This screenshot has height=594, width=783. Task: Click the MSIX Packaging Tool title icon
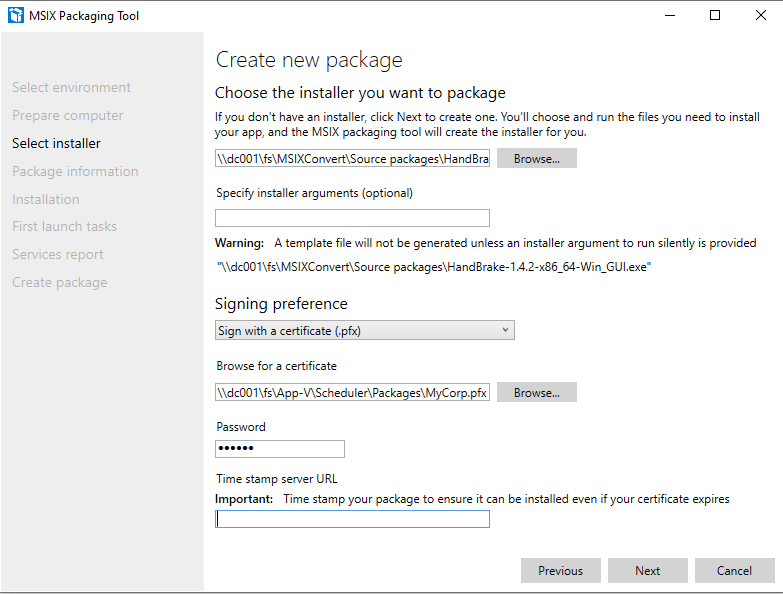[x=15, y=16]
